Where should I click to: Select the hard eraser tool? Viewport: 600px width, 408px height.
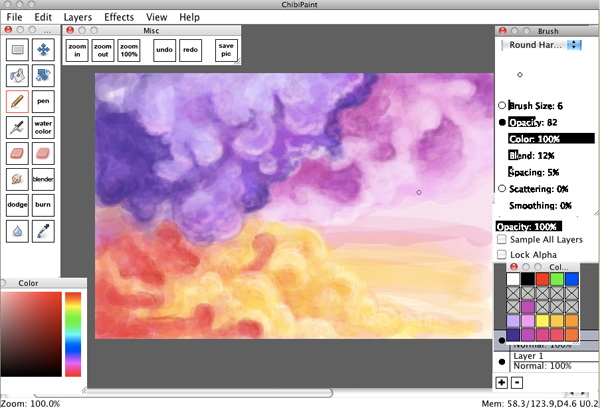click(x=17, y=153)
